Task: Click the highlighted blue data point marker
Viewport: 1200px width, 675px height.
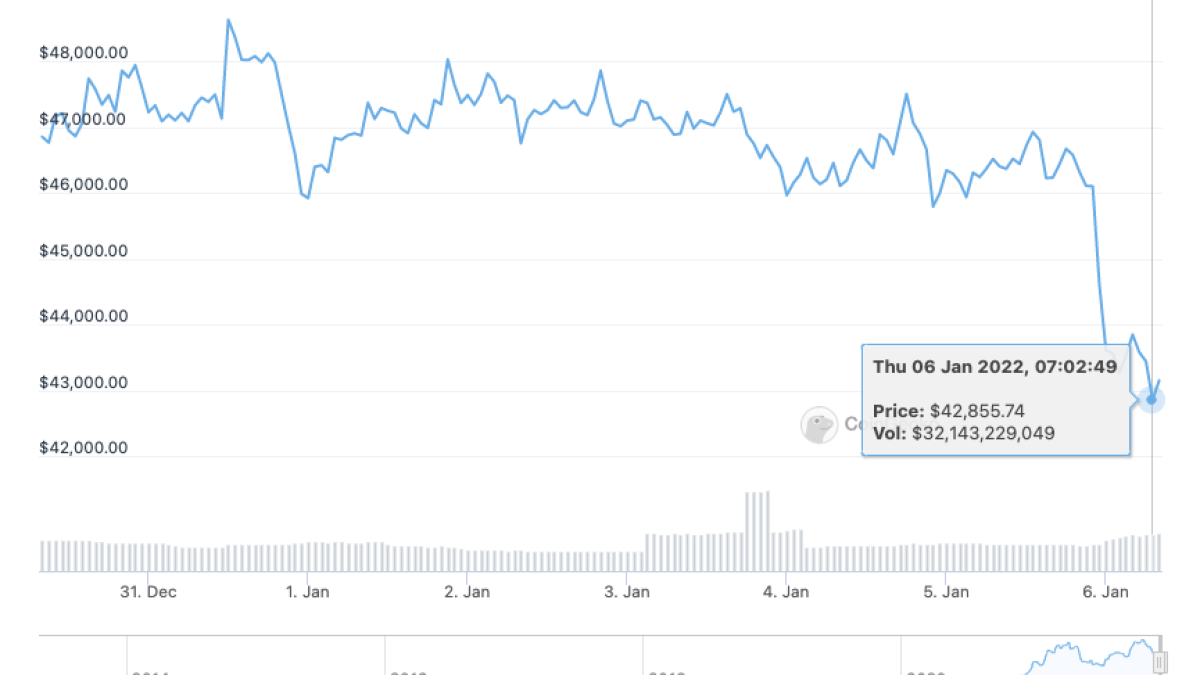Action: click(x=1151, y=400)
